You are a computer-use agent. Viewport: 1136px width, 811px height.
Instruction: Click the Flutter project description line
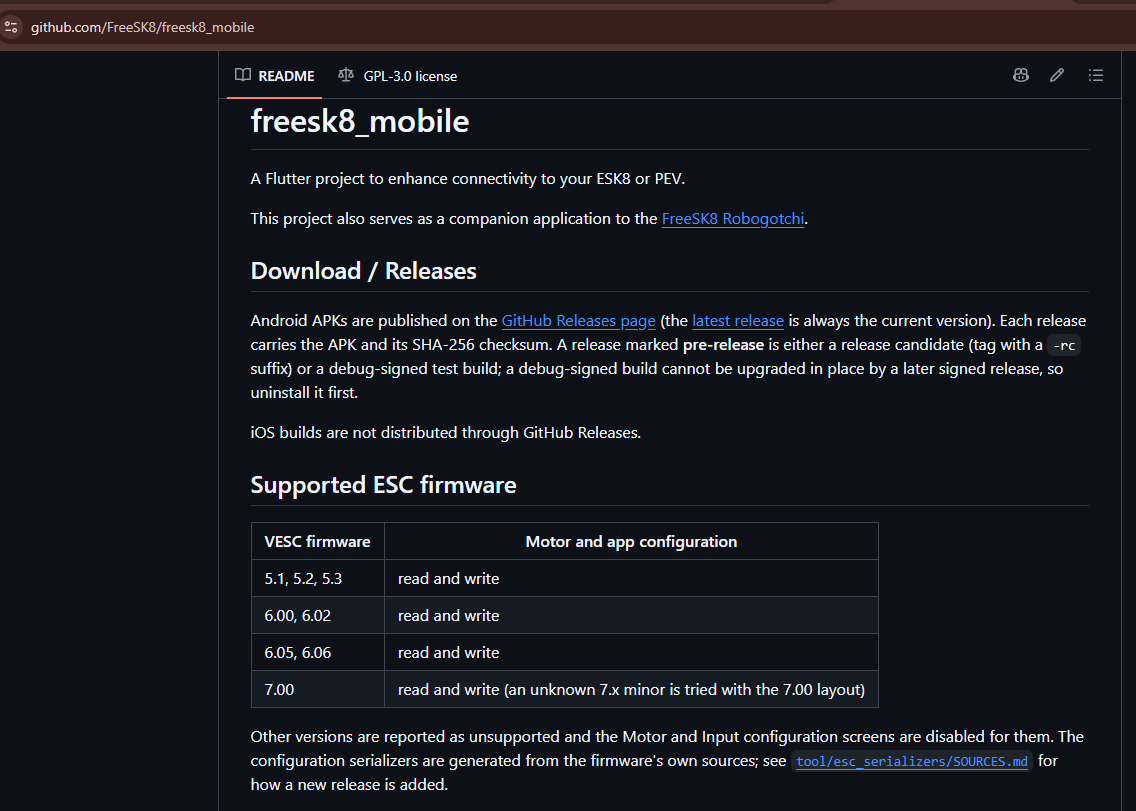[467, 179]
